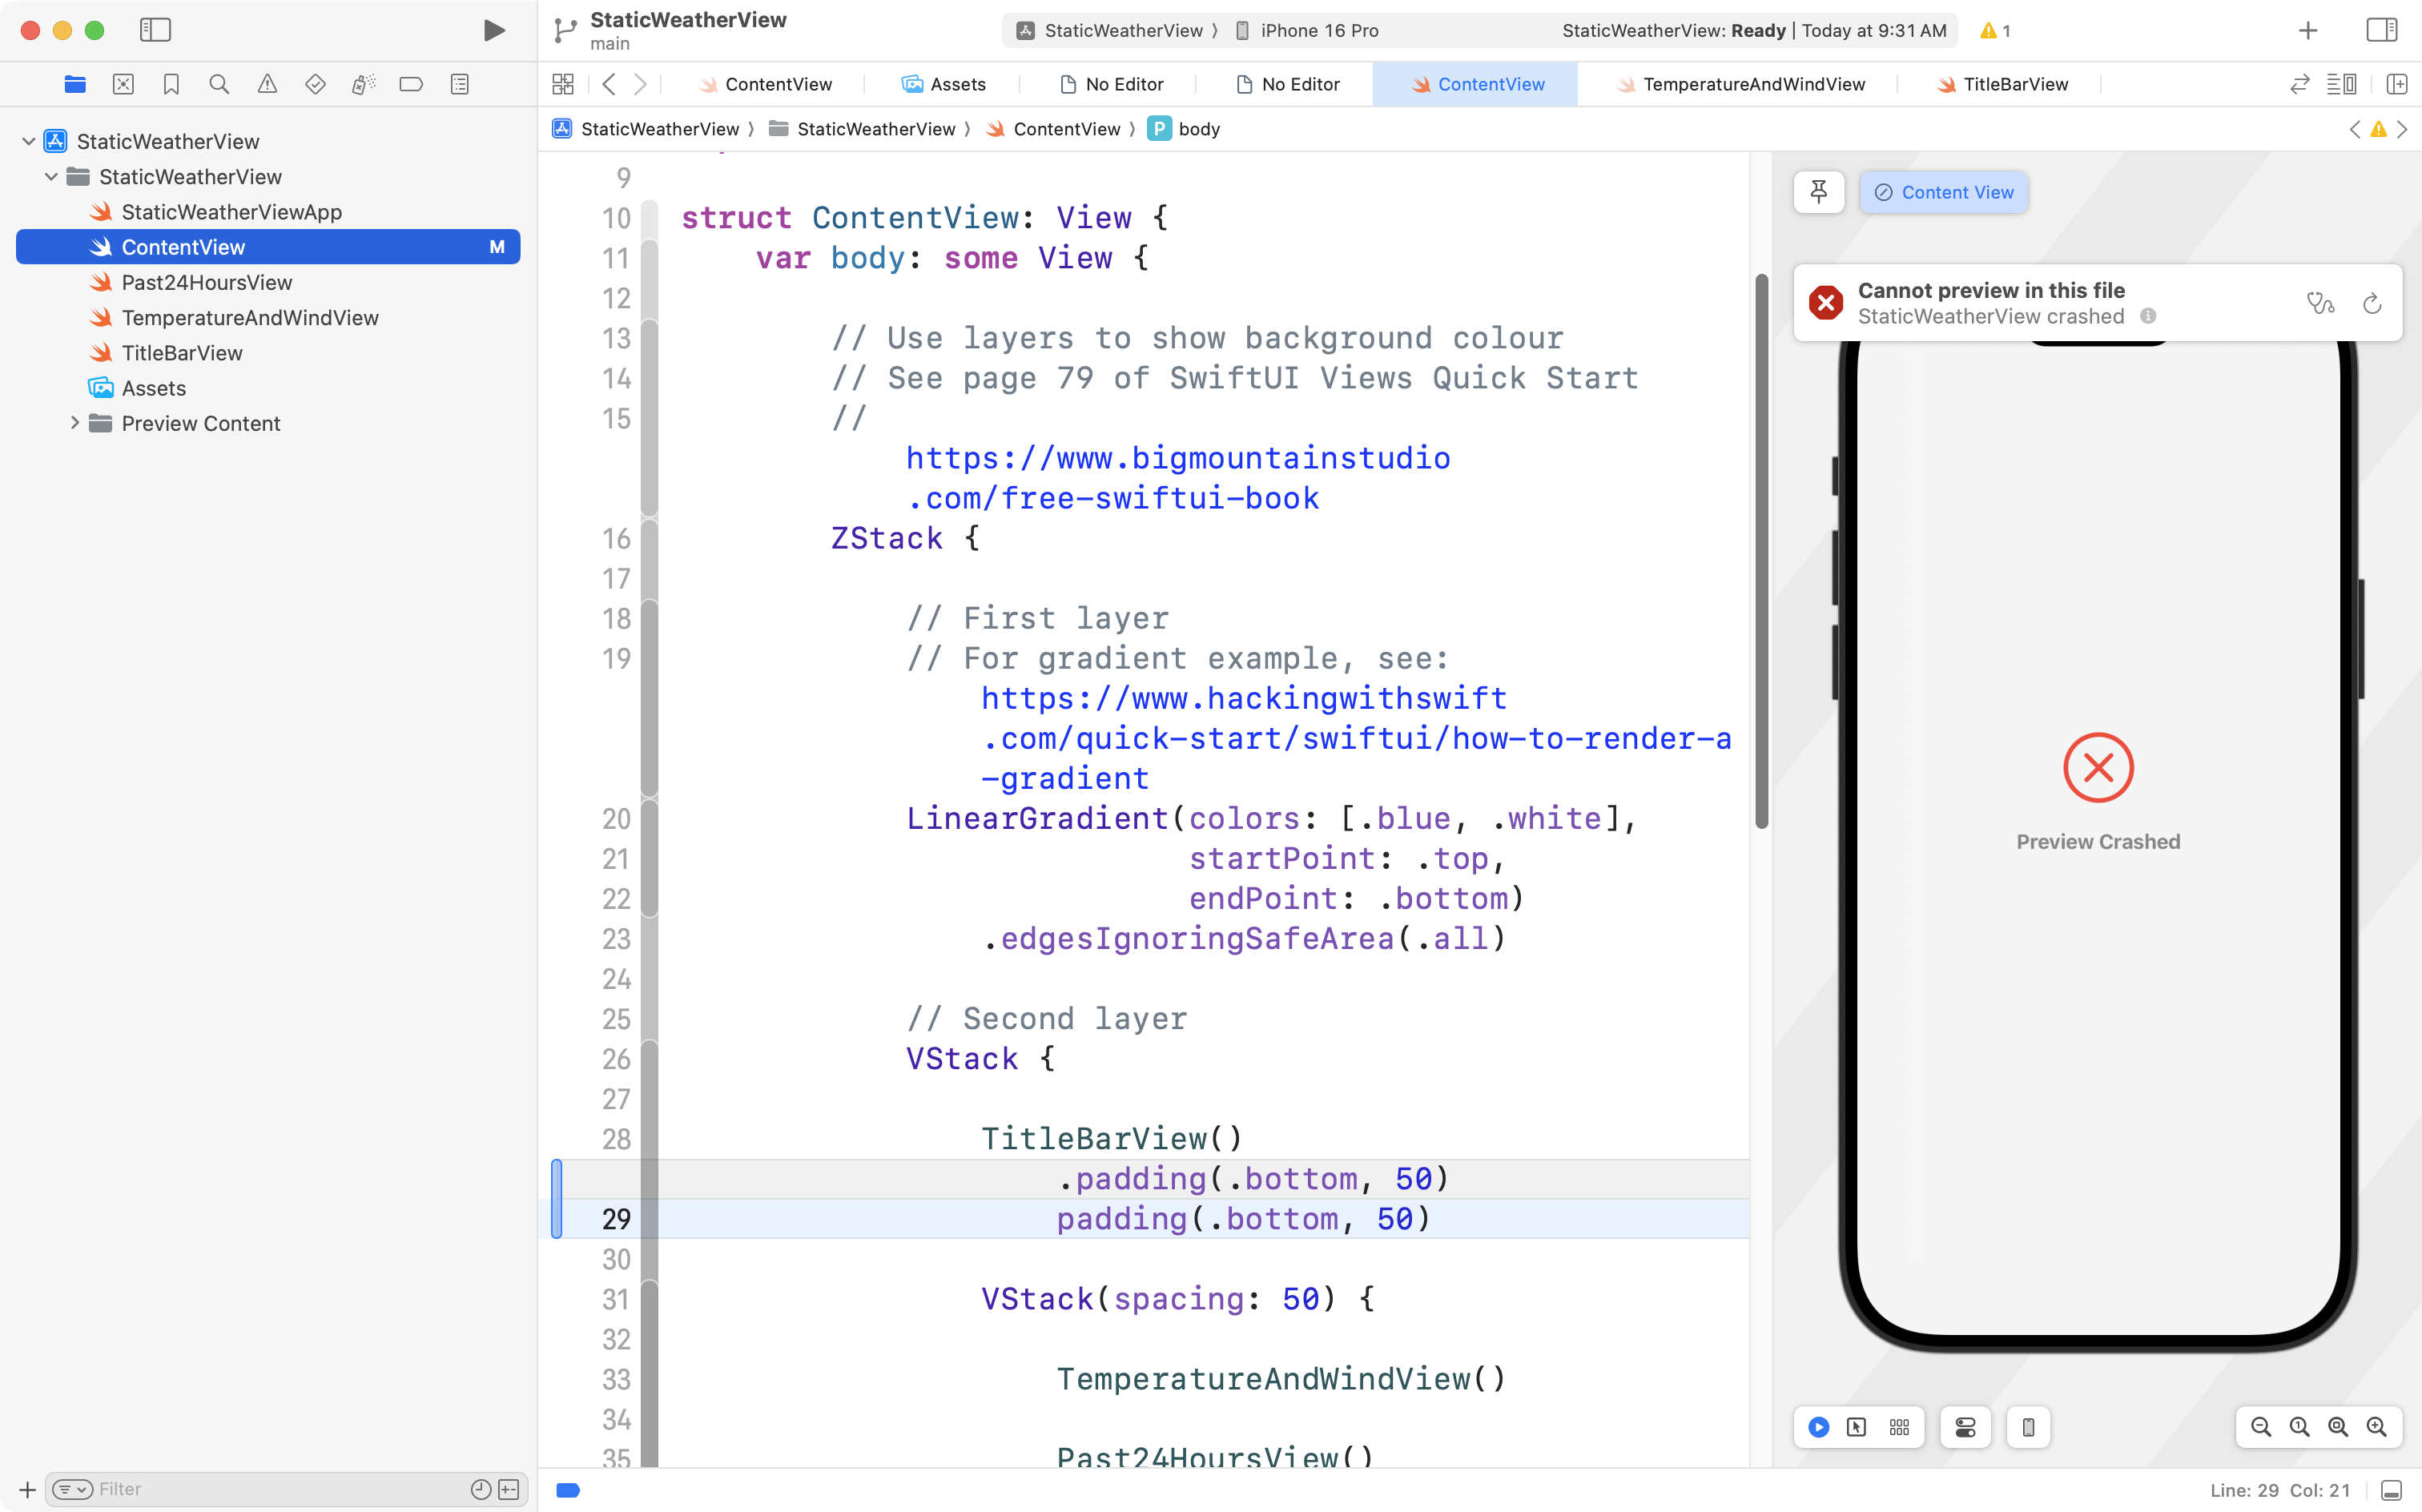This screenshot has height=1512, width=2422.
Task: Click the Run play button in toolbar
Action: click(x=493, y=30)
